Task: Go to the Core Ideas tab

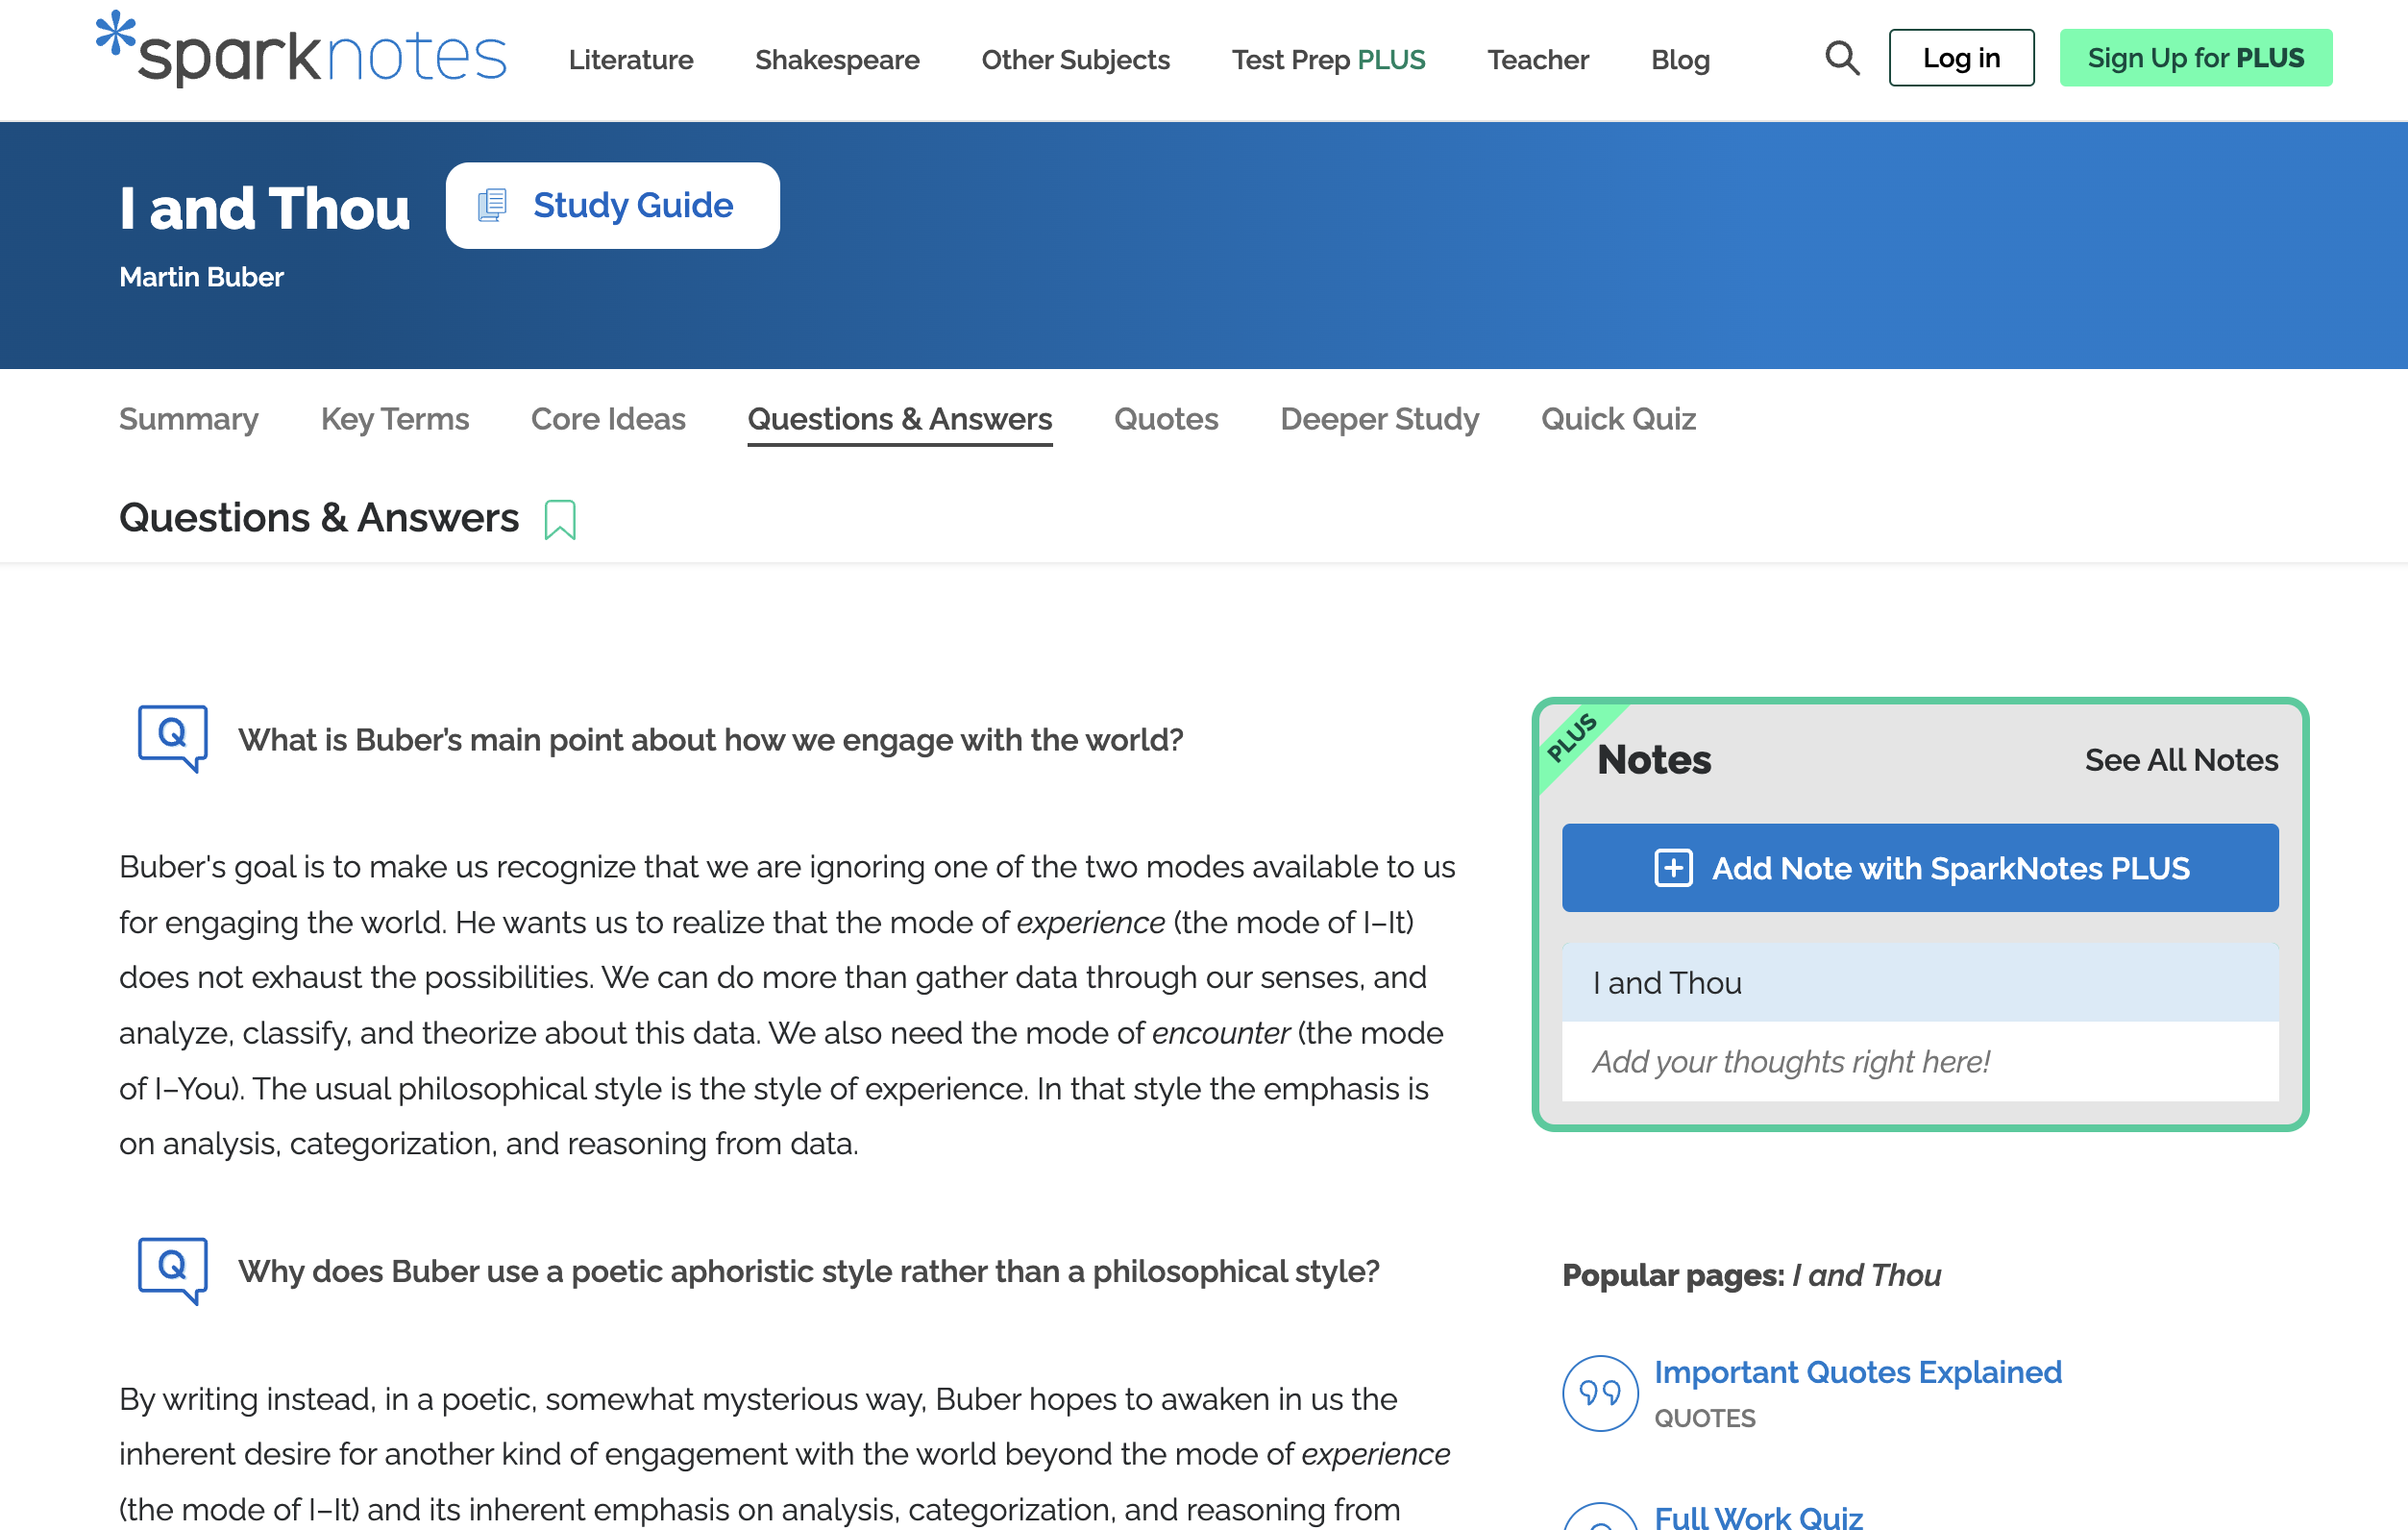Action: click(x=607, y=419)
